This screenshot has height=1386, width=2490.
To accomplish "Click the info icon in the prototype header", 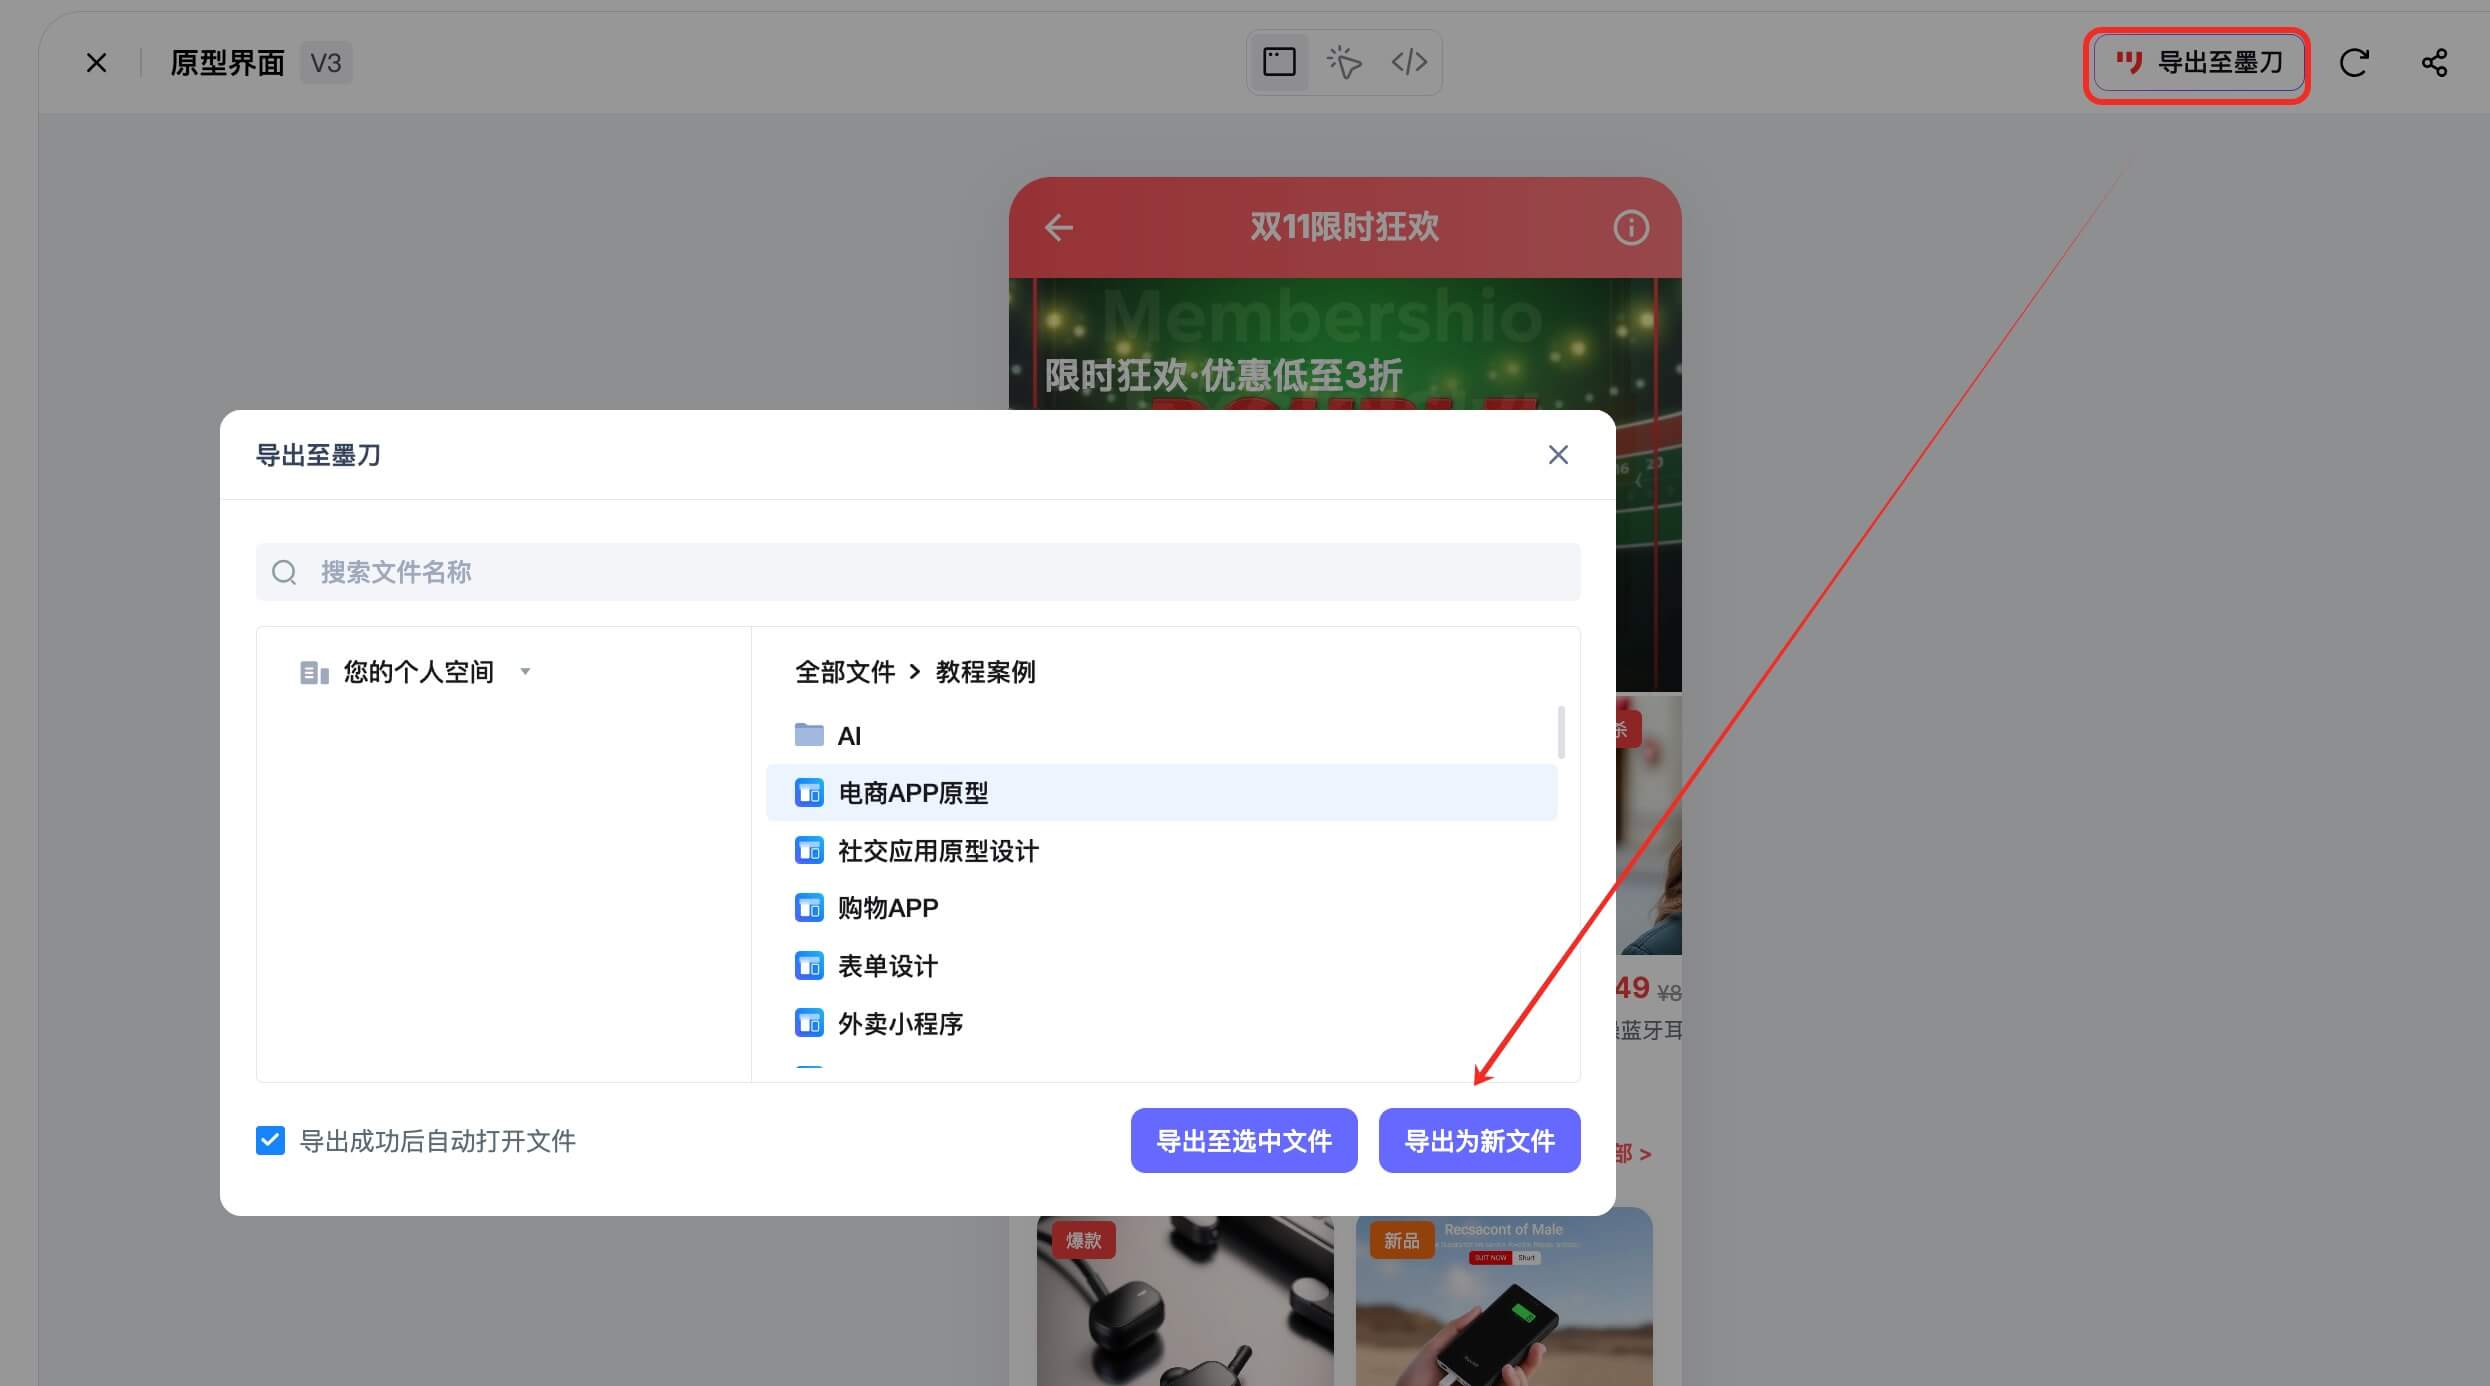I will [1631, 228].
